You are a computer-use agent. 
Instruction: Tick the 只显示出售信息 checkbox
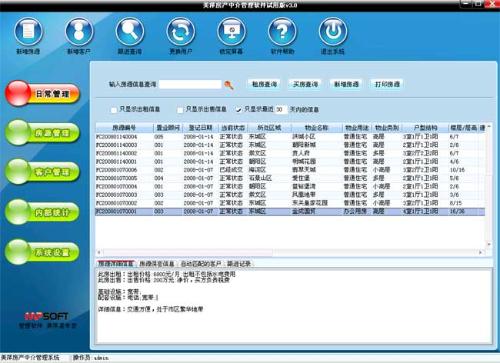tap(180, 109)
